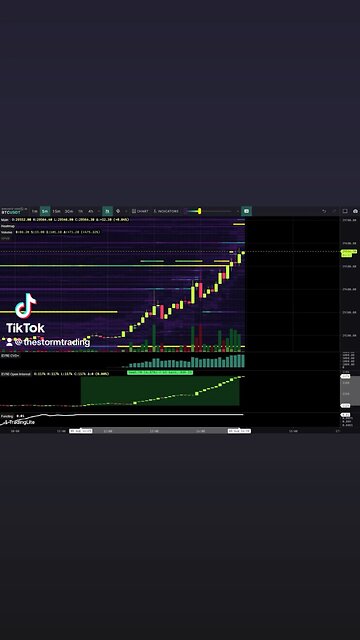Screen dimensions: 360x640
Task: Click icon left of CHART button
Action: coord(118,211)
